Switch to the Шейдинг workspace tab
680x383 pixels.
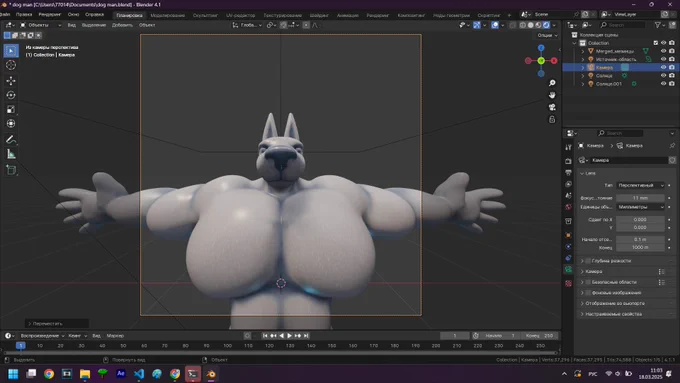click(x=319, y=15)
